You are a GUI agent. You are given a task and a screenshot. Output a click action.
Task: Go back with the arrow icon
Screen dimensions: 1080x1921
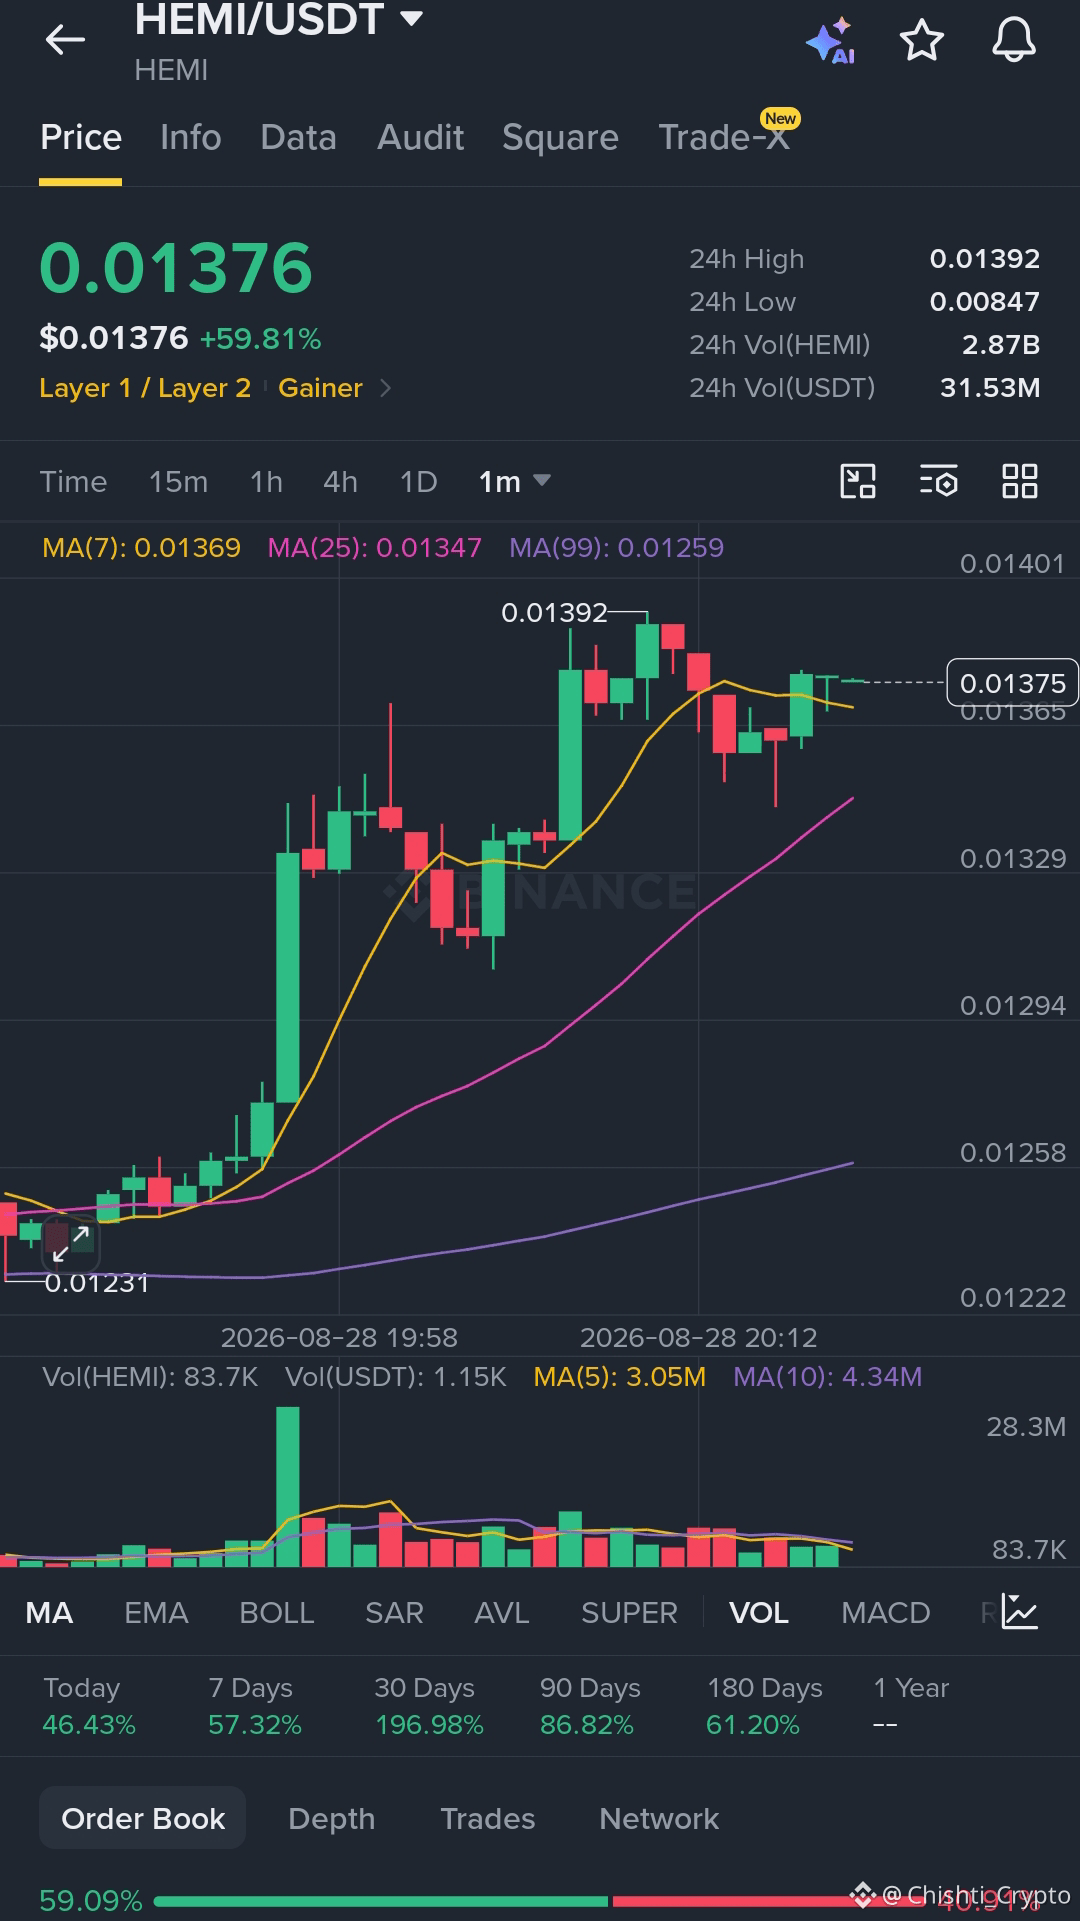pos(65,40)
